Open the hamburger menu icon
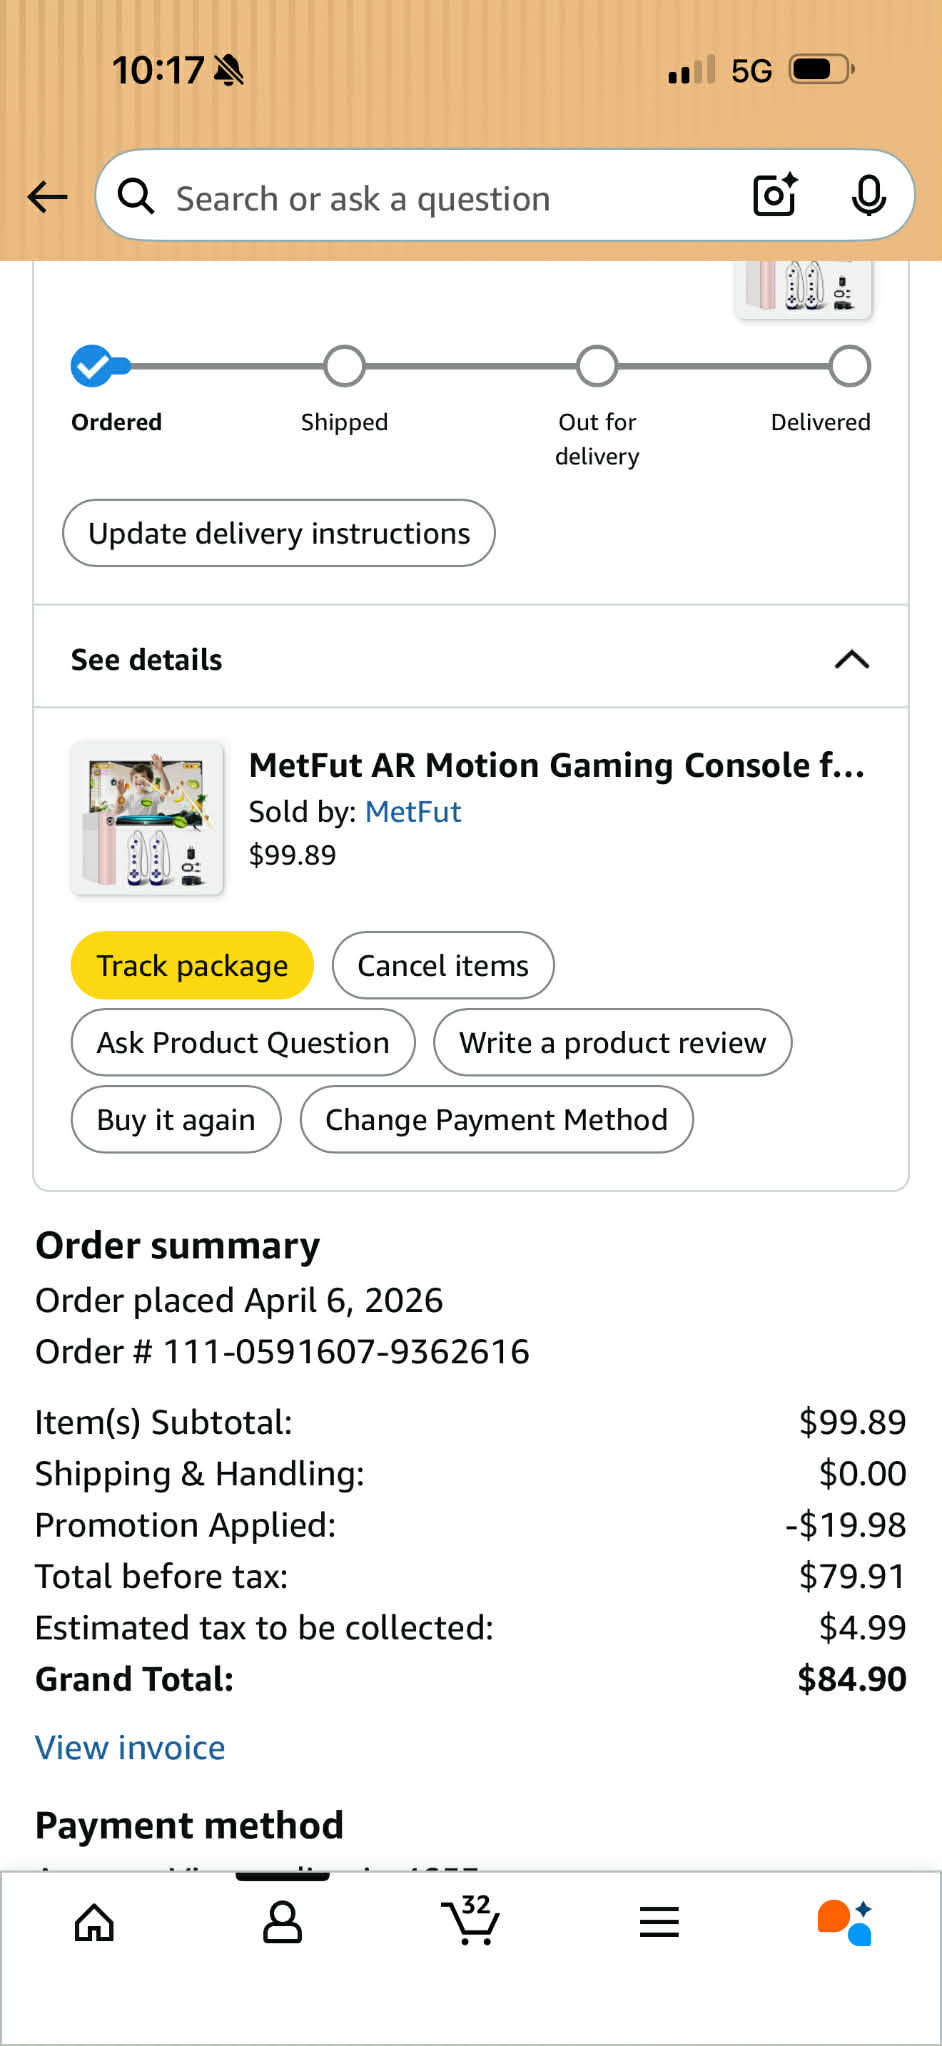This screenshot has width=942, height=2046. coord(659,1921)
